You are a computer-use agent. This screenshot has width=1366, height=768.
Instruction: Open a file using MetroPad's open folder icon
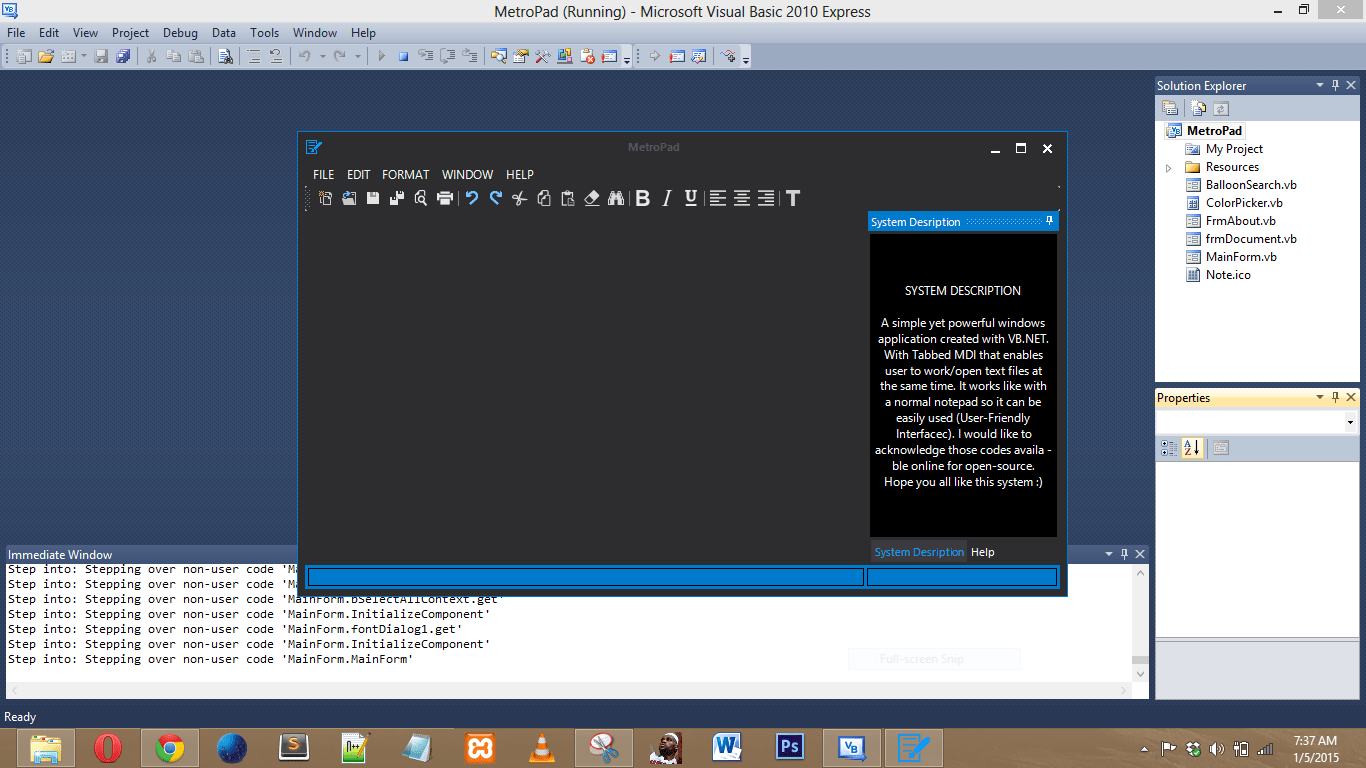click(x=349, y=198)
